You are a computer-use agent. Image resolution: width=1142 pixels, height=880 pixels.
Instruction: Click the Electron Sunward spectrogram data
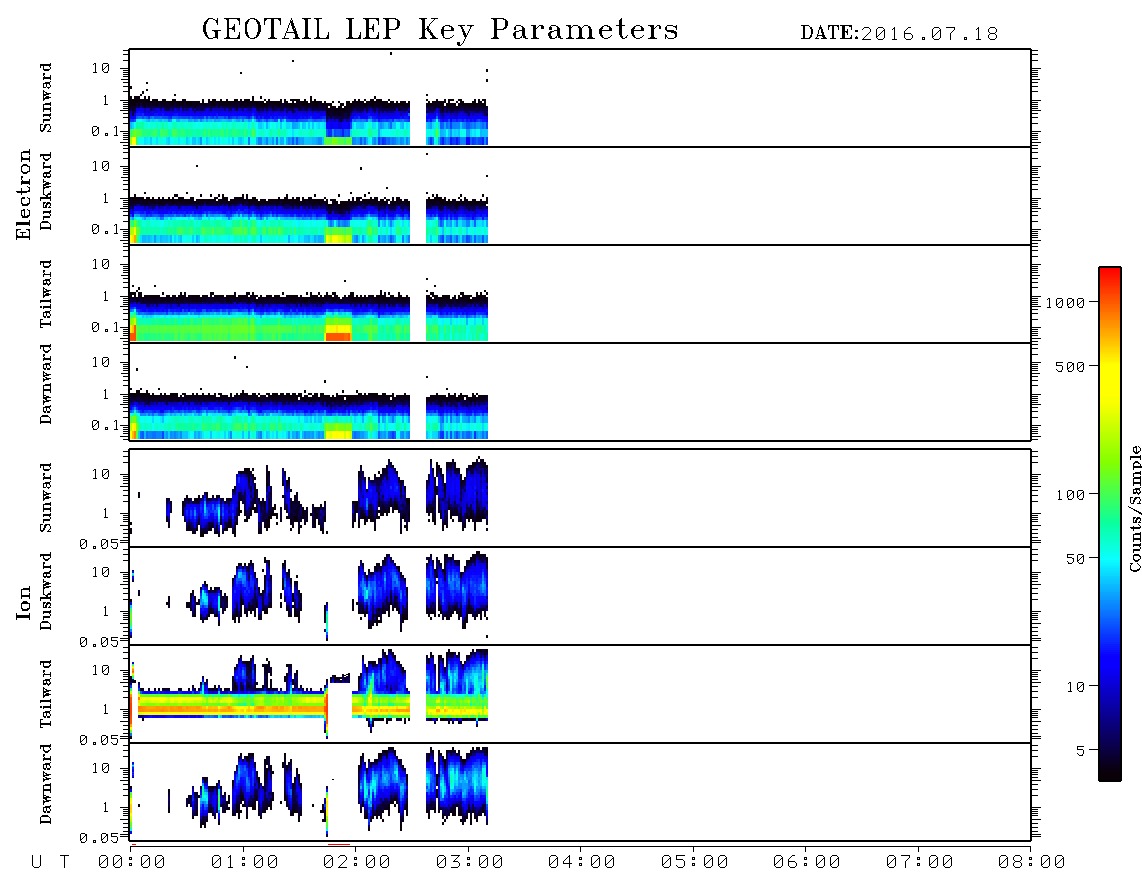308,121
